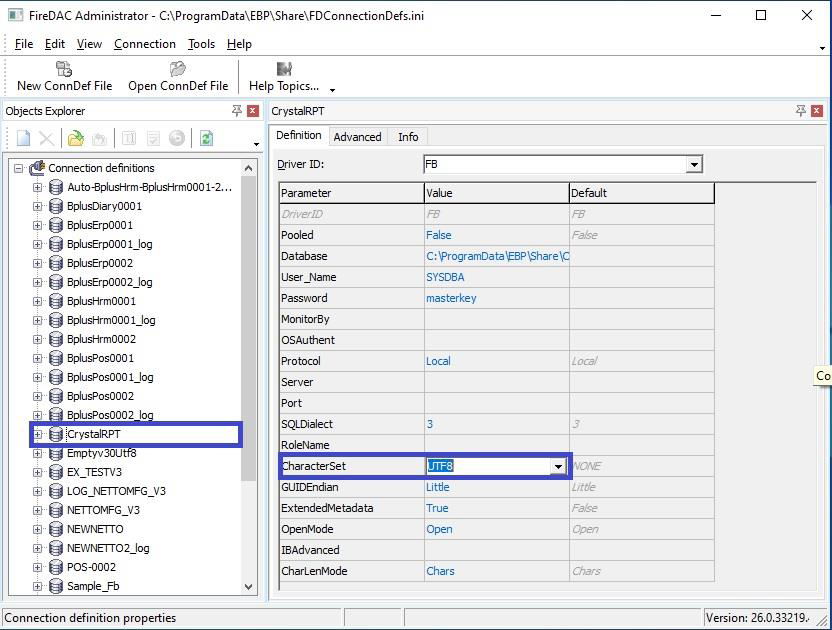
Task: Select the NETTOMFG_V3 connection definition
Action: tap(103, 510)
